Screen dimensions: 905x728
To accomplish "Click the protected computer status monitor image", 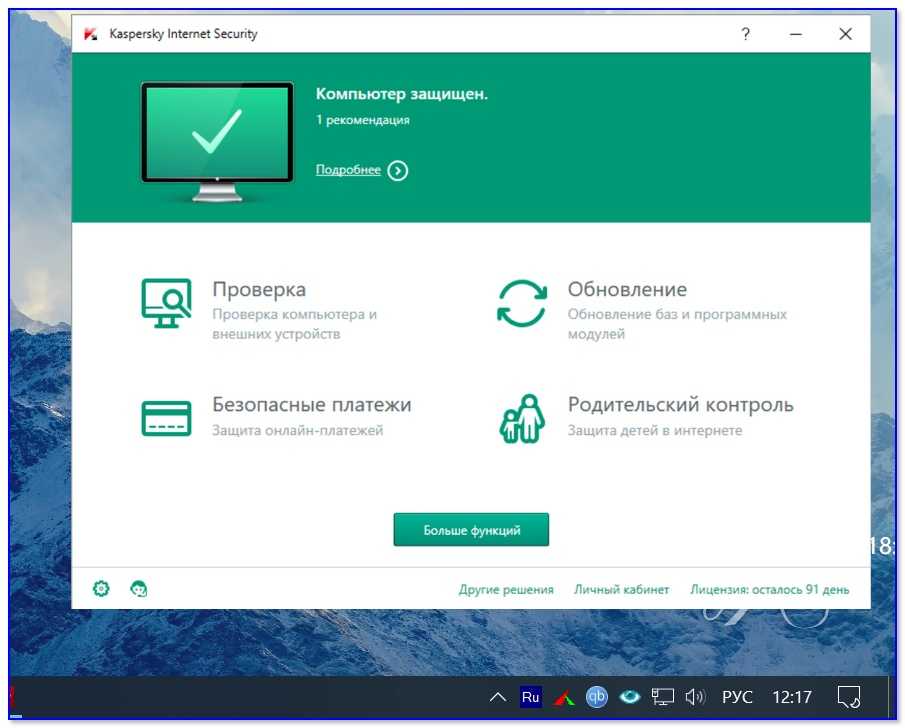I will 217,142.
